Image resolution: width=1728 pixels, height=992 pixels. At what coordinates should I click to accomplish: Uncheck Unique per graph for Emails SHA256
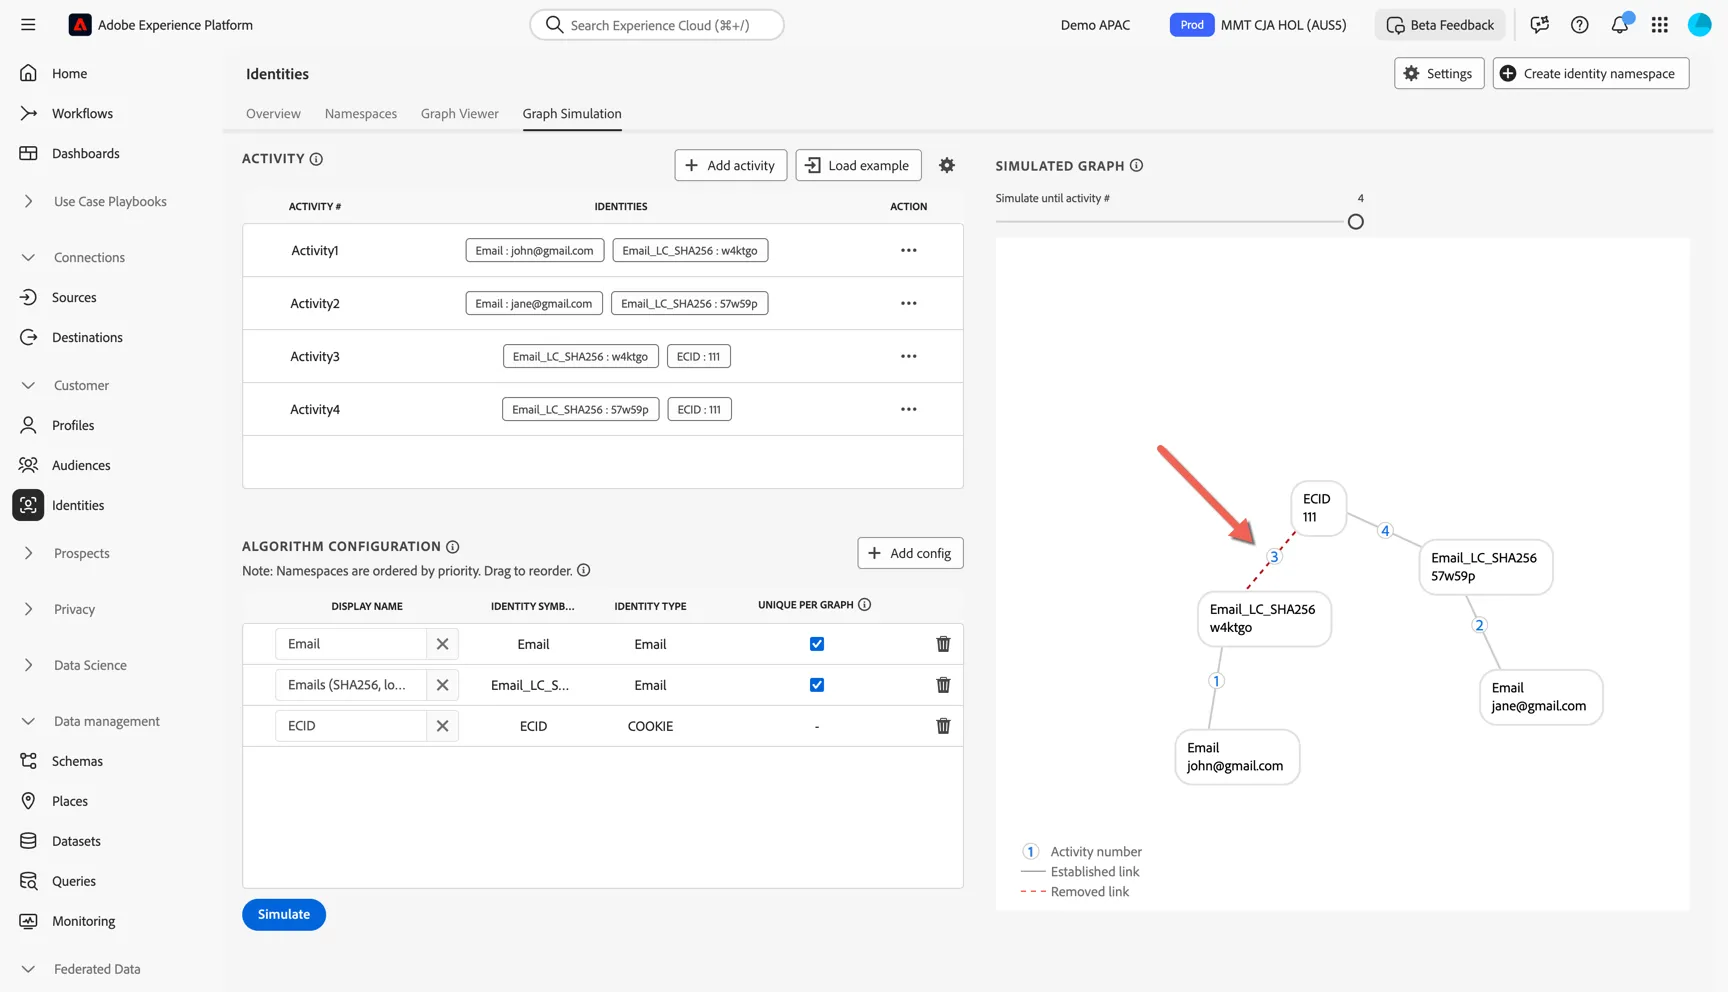(817, 685)
